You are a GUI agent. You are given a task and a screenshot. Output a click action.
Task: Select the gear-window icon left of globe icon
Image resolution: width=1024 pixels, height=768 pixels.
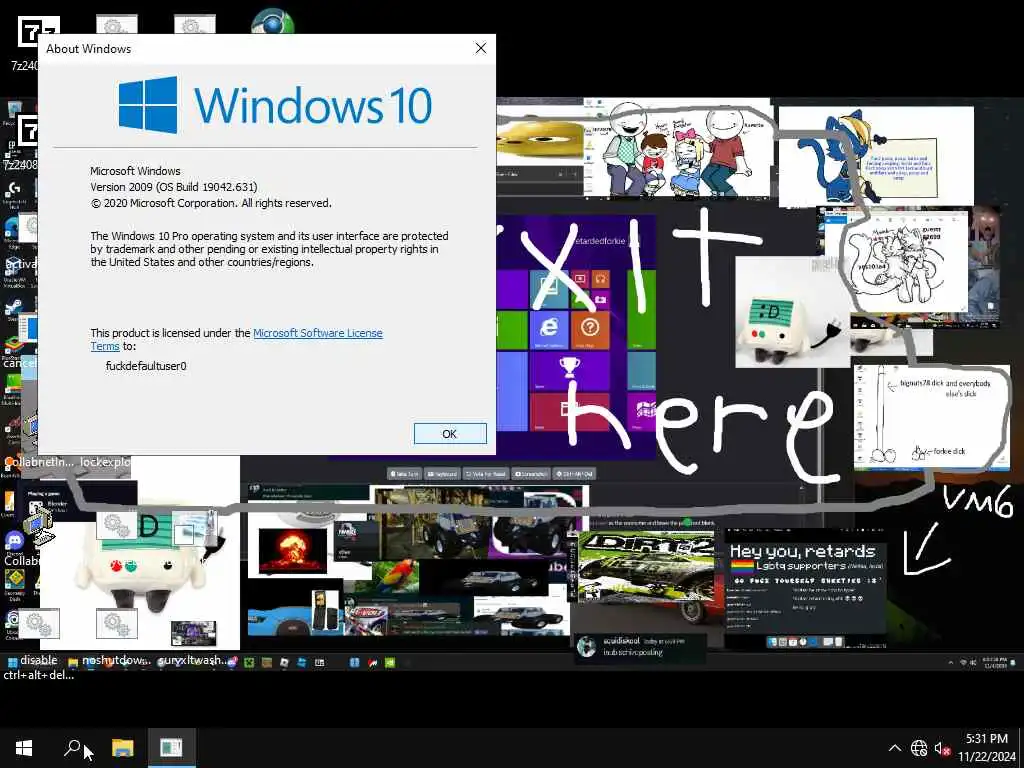(195, 25)
